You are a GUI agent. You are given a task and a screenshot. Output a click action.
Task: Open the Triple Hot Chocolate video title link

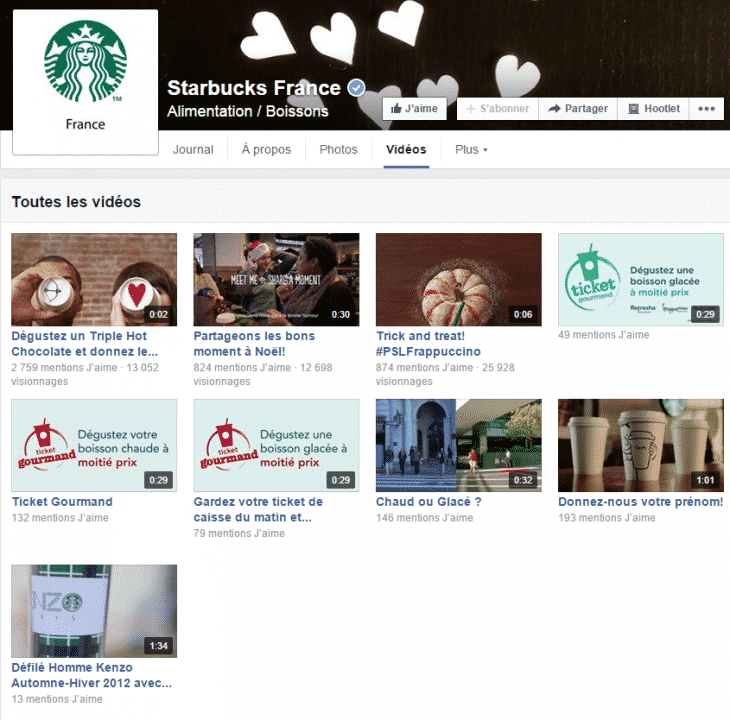click(x=85, y=344)
